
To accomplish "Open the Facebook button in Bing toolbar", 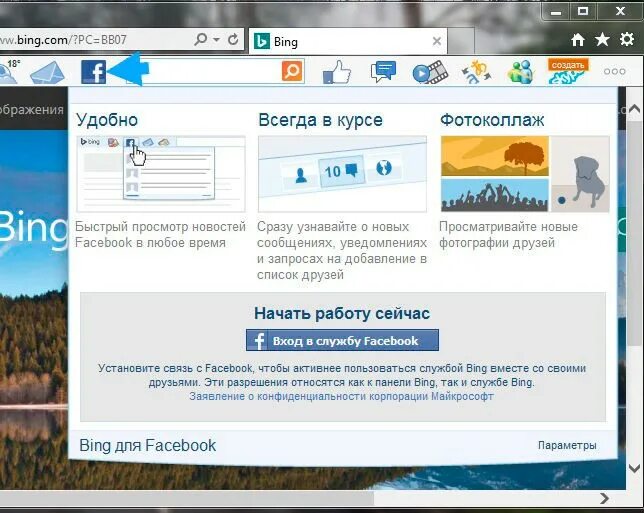I will tap(94, 72).
